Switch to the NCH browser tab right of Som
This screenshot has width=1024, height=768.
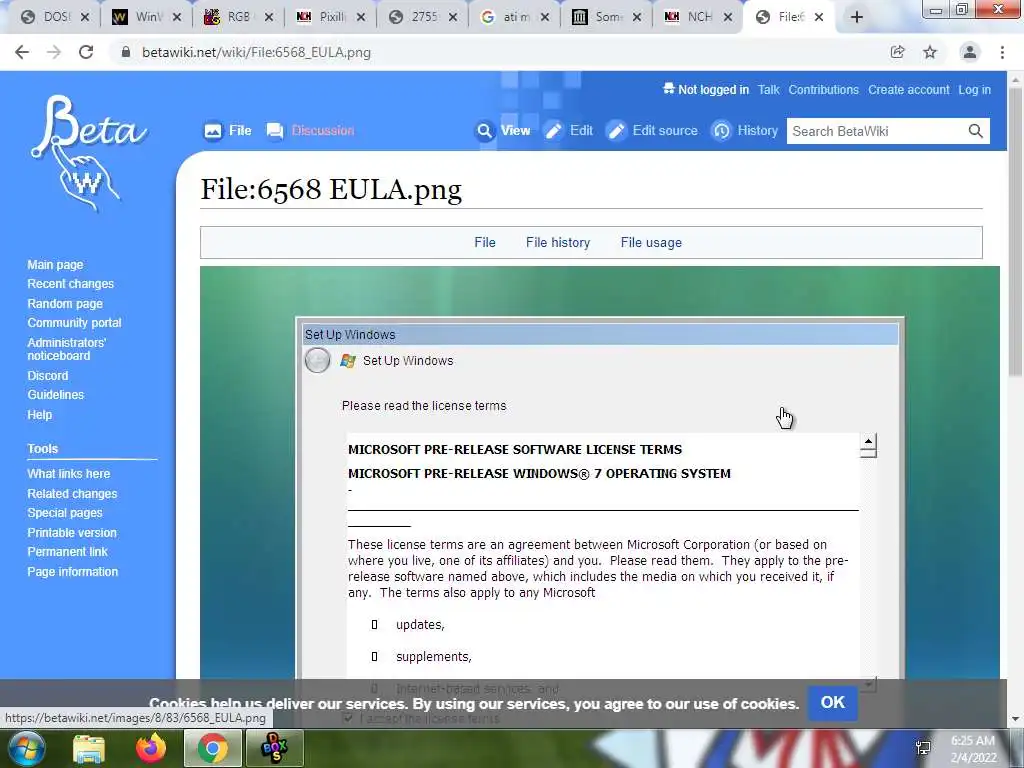click(697, 17)
